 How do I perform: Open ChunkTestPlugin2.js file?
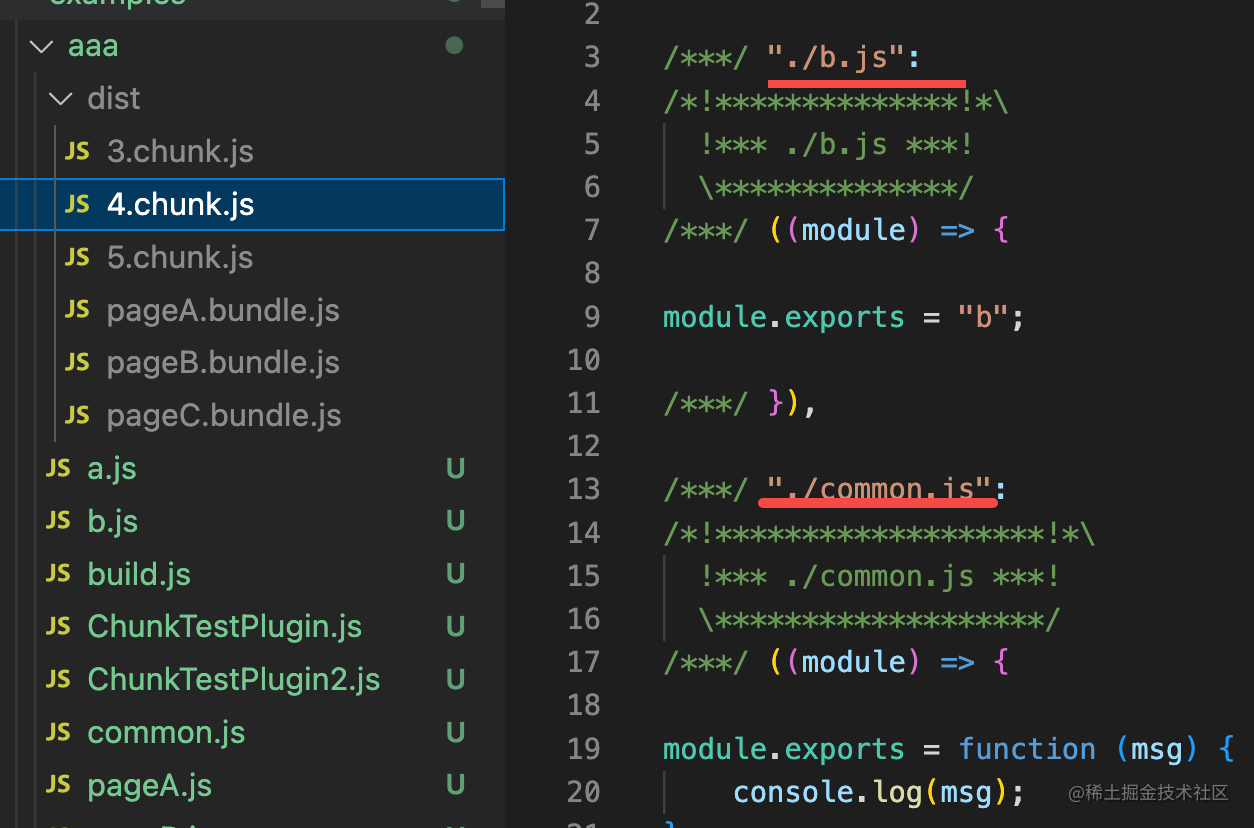(x=234, y=680)
